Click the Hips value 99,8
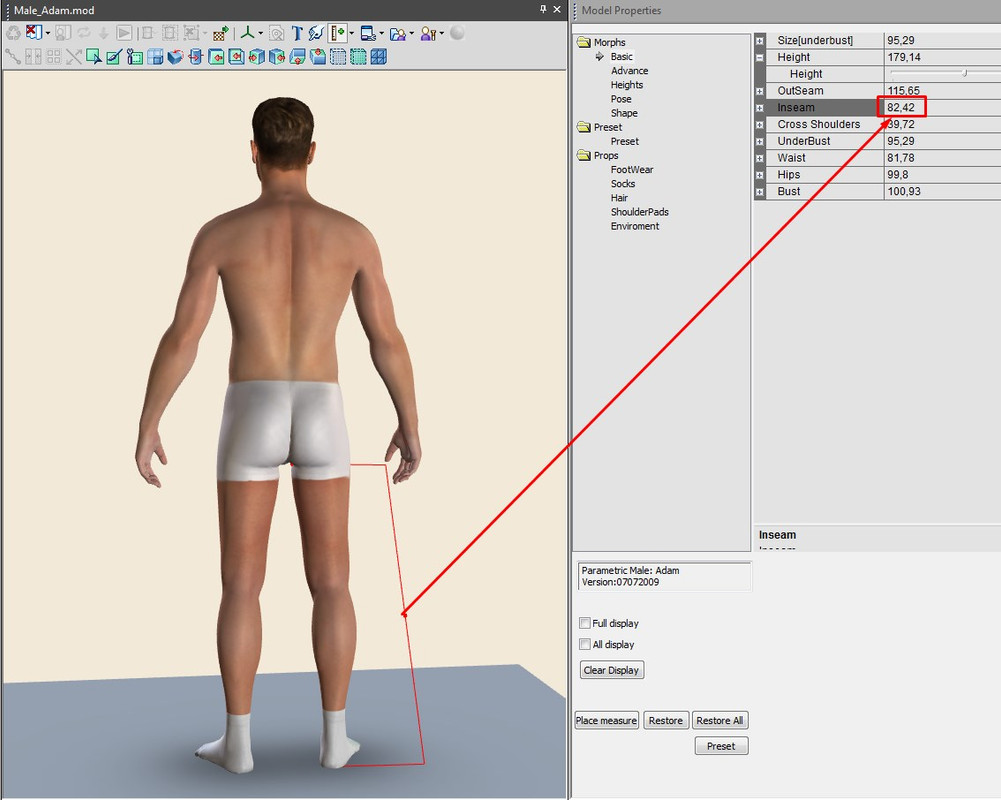Screen dimensions: 1001x800 pyautogui.click(x=898, y=174)
